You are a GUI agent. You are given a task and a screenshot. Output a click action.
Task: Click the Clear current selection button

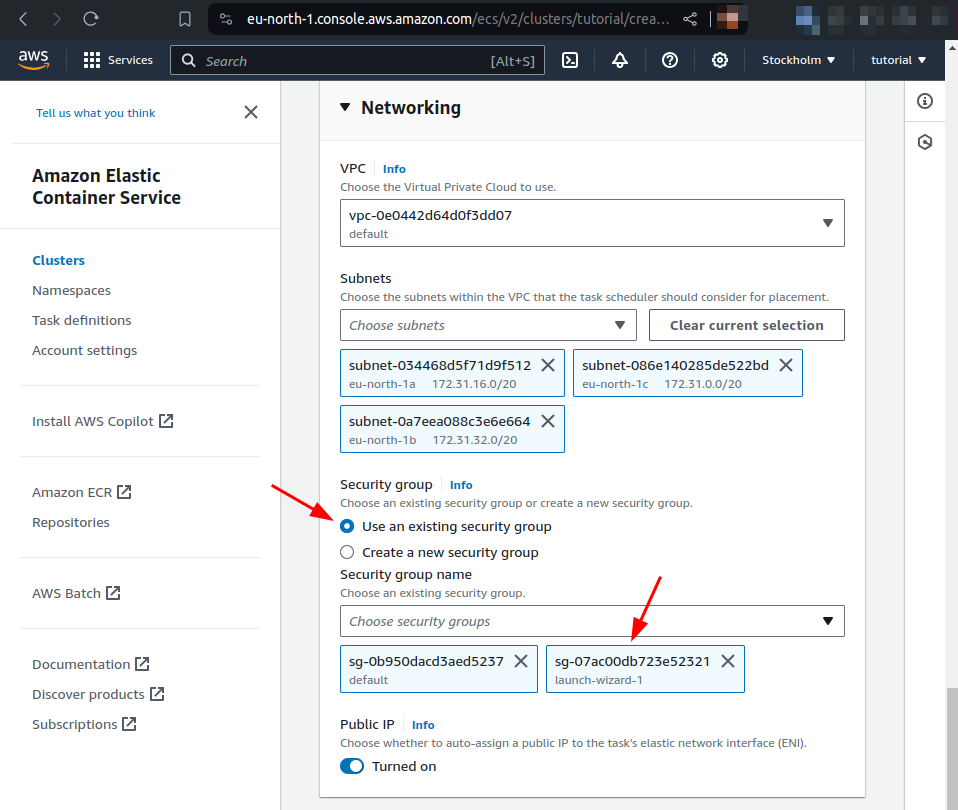[747, 325]
